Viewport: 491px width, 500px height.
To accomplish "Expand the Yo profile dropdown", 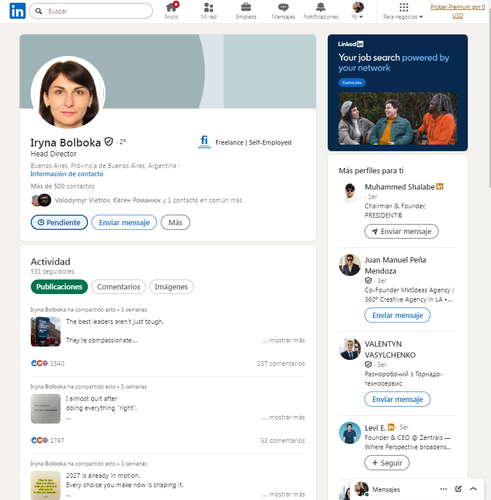I will point(358,11).
